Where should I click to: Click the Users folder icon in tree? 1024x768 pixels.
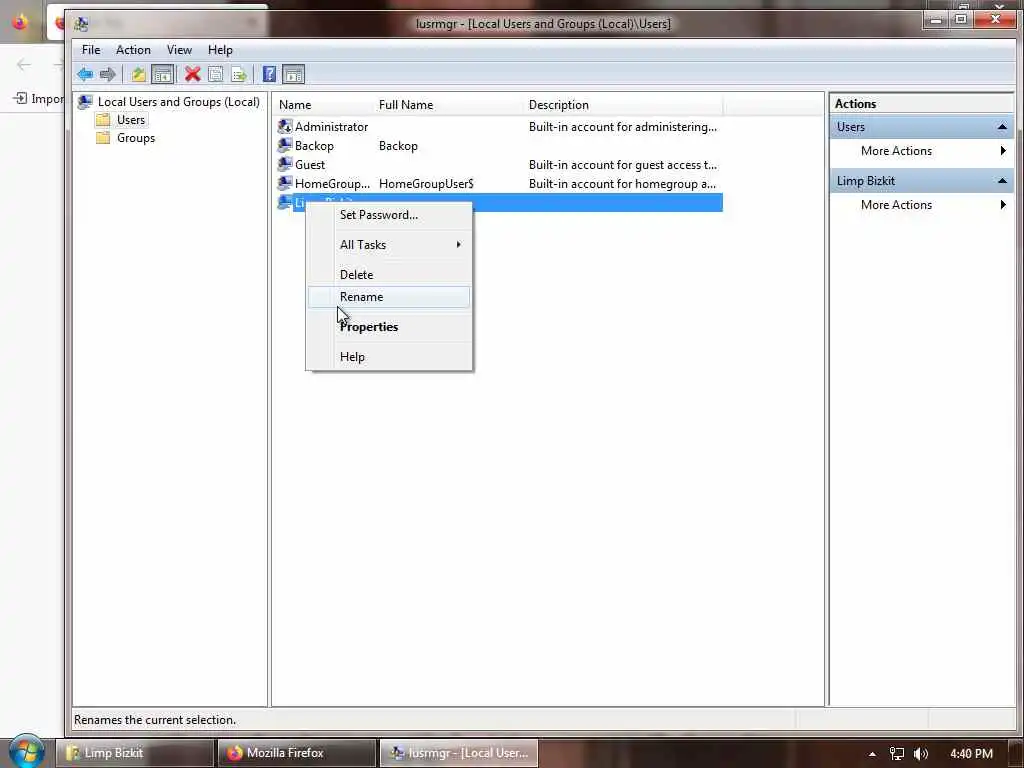(x=103, y=120)
